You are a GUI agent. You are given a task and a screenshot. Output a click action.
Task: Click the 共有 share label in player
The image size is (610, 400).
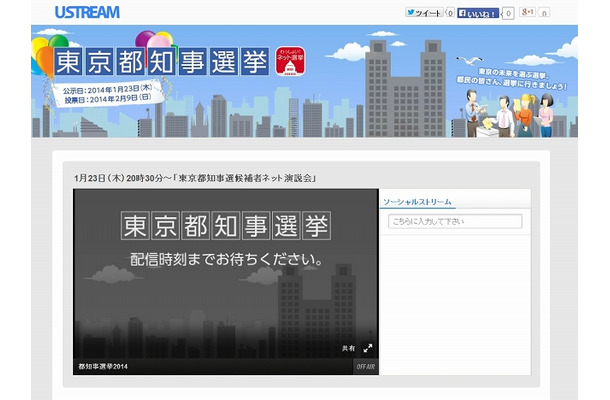pos(348,348)
